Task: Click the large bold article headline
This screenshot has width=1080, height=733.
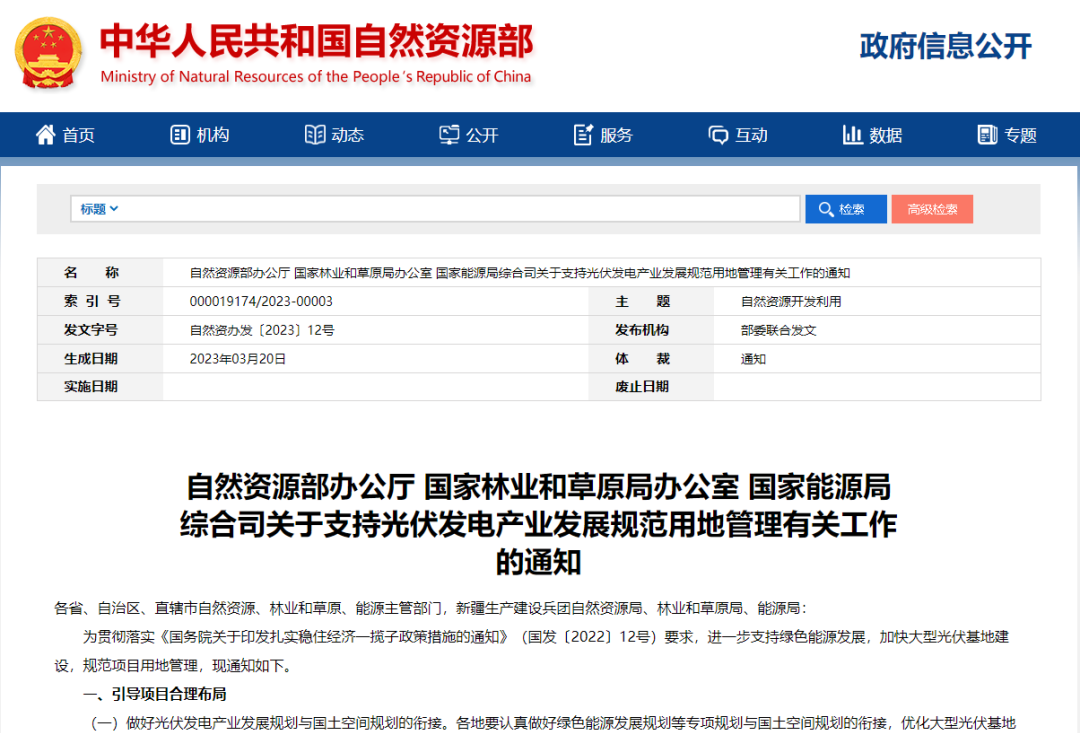Action: [539, 524]
